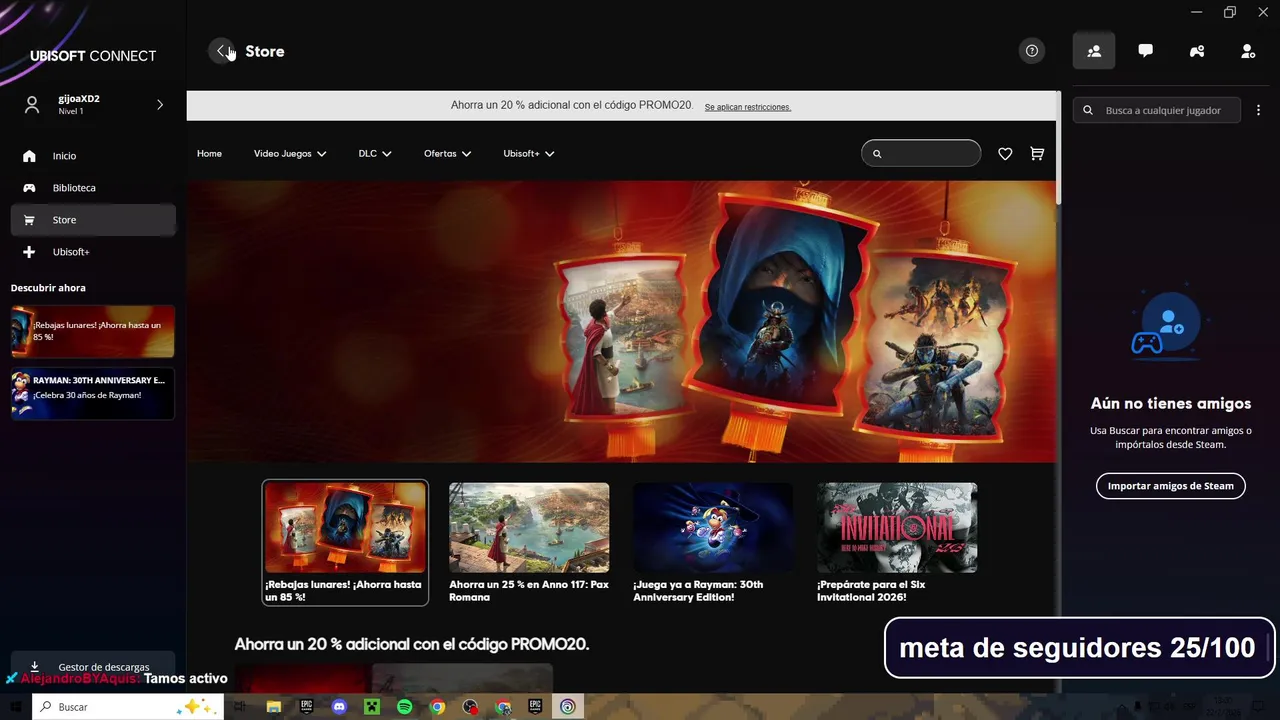This screenshot has height=720, width=1280.
Task: Click the Ubisoft Connect taskbar icon
Action: click(x=568, y=707)
